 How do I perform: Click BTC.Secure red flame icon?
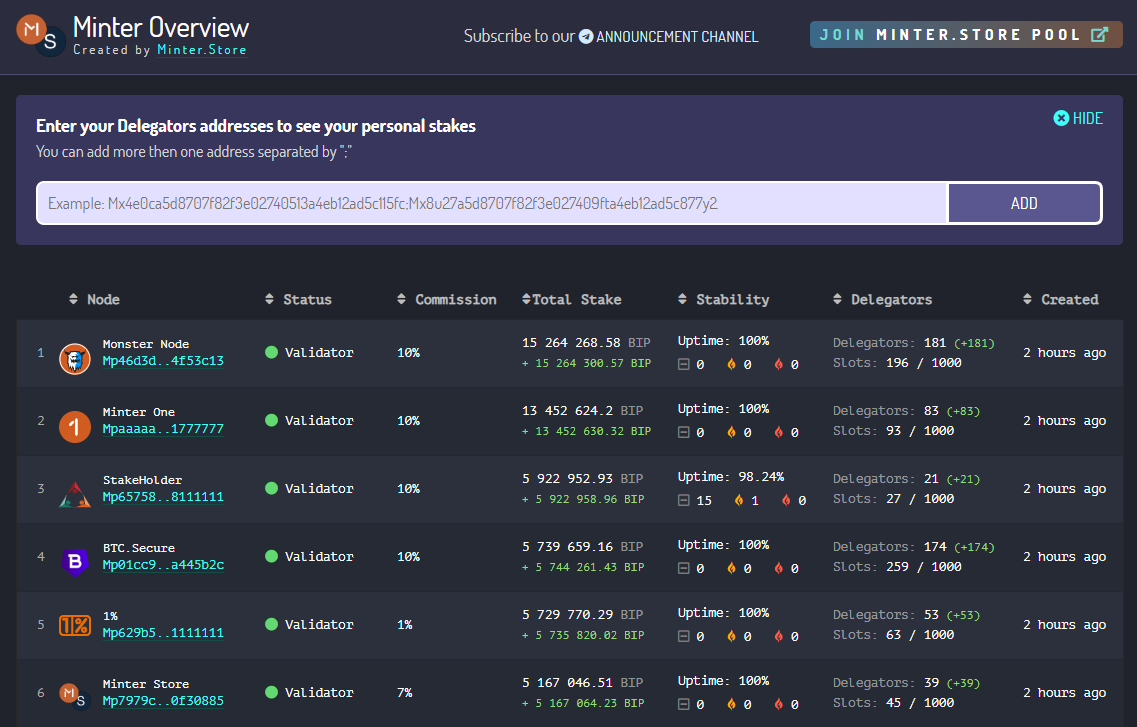[x=779, y=568]
